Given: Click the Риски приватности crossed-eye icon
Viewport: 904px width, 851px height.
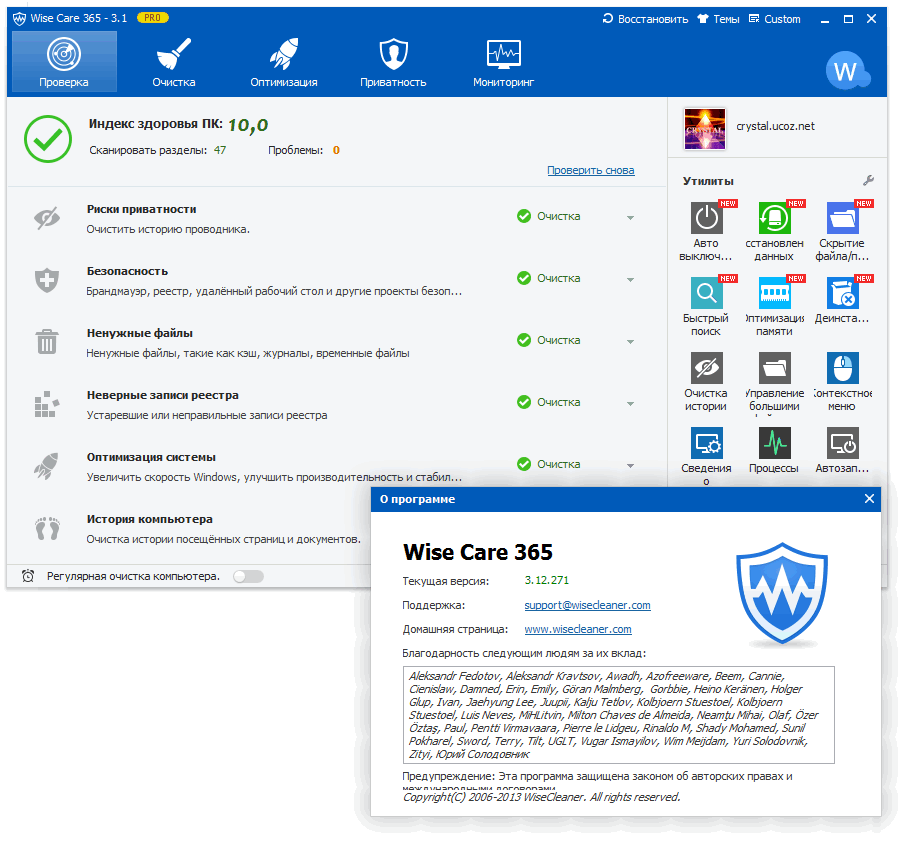Looking at the screenshot, I should coord(47,218).
